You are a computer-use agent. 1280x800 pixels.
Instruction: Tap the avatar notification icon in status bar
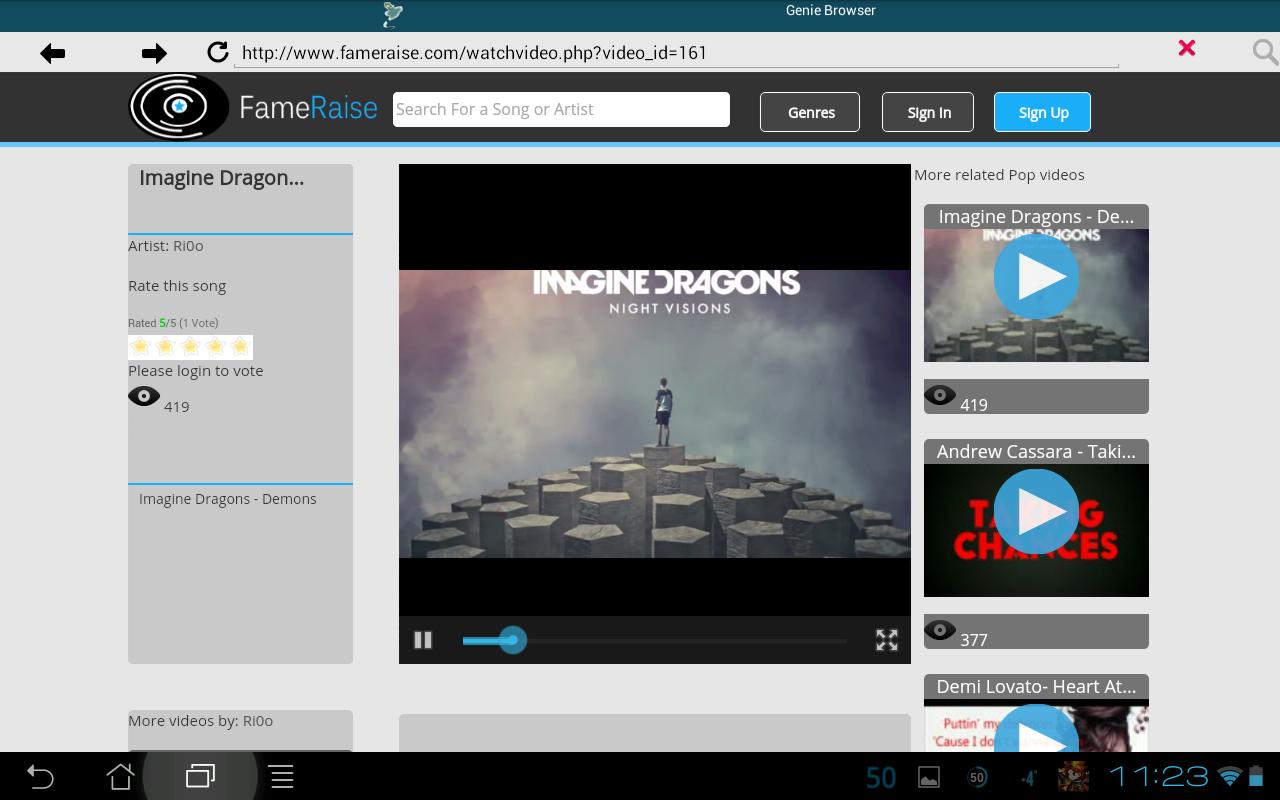coord(1073,776)
